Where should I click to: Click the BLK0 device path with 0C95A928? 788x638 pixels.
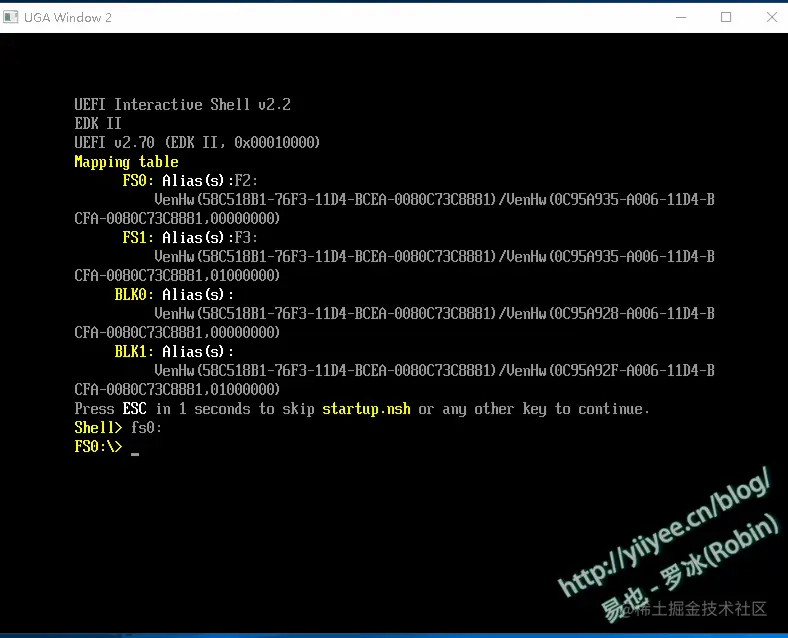pyautogui.click(x=434, y=313)
